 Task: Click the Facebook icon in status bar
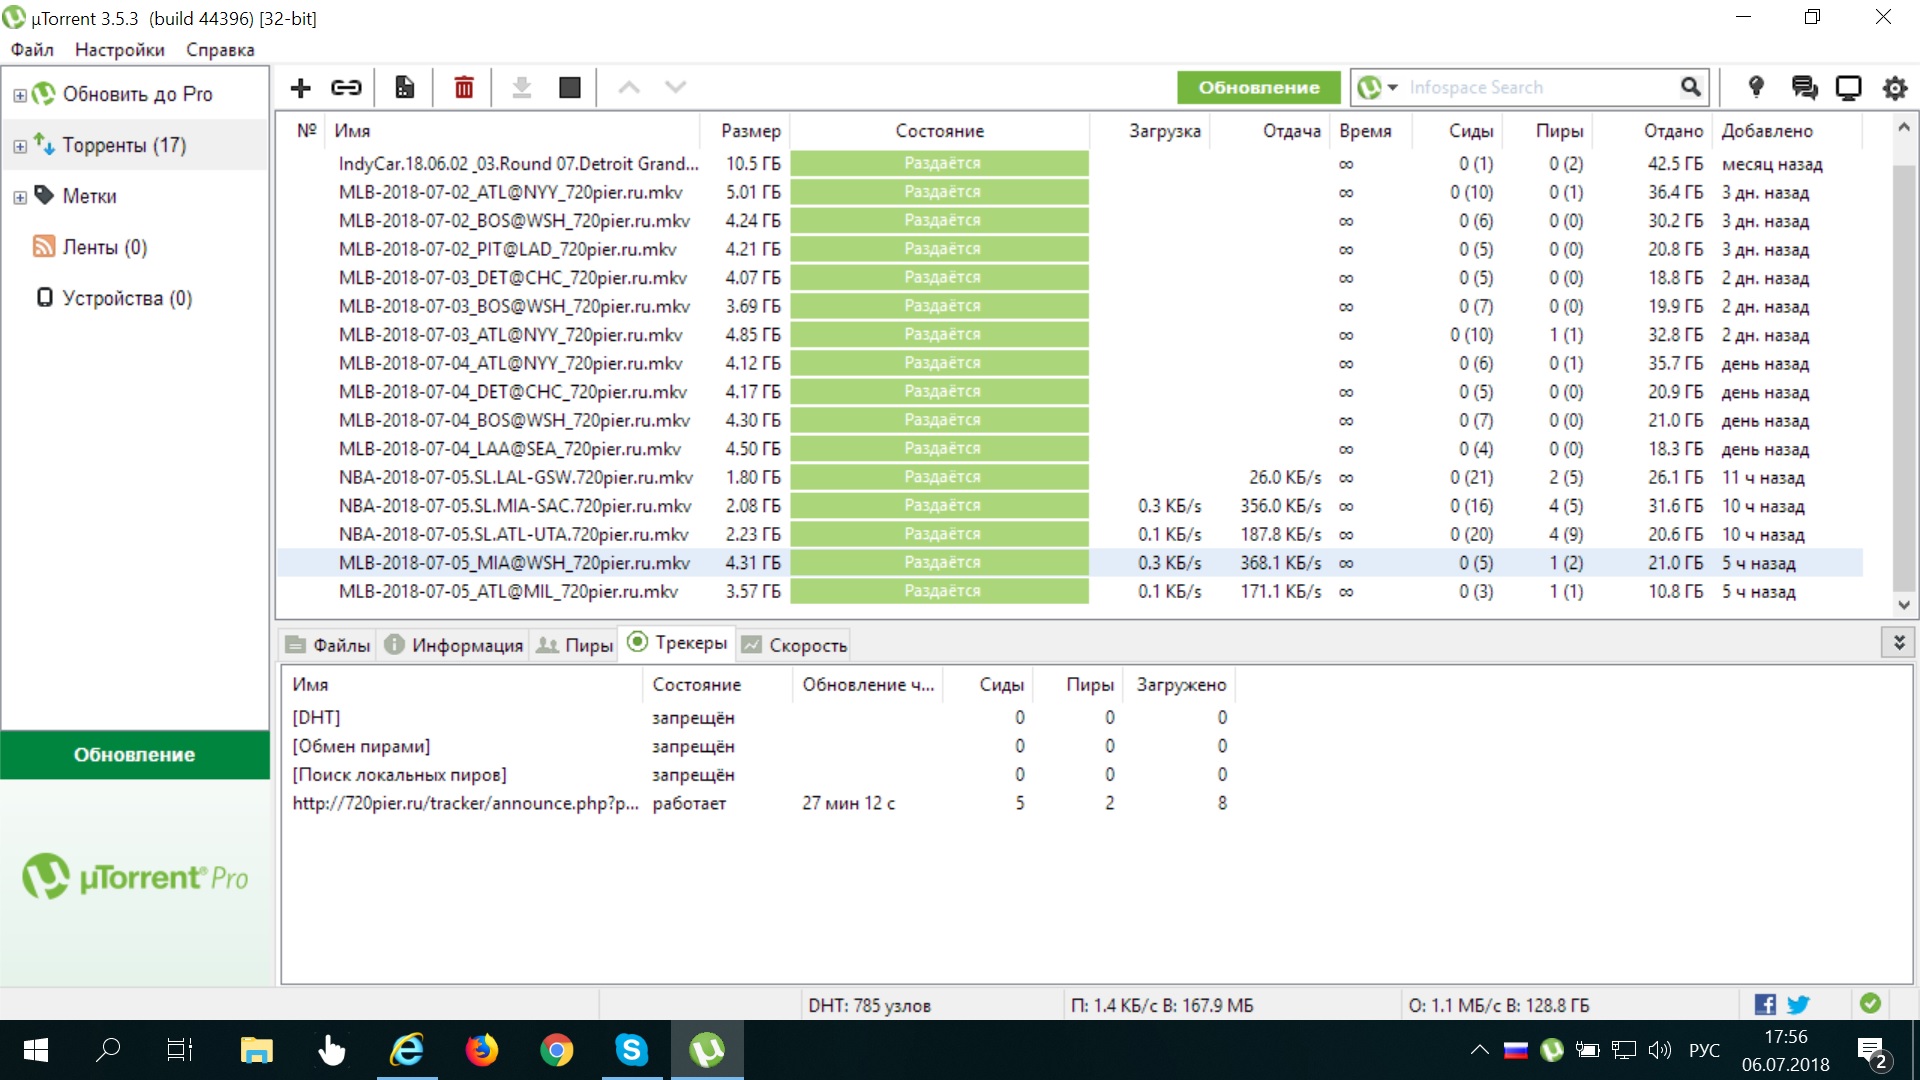(1766, 1004)
